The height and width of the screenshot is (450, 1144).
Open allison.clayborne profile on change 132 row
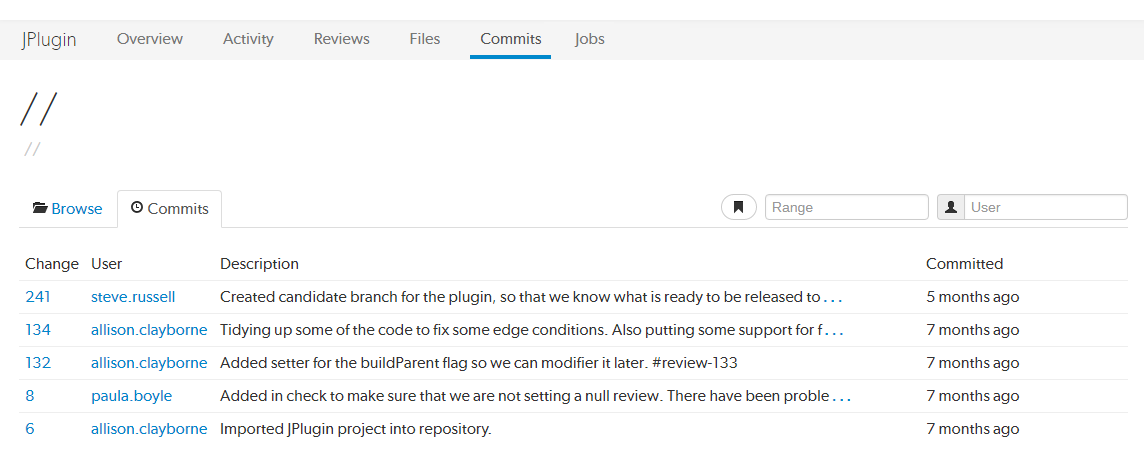tap(149, 362)
